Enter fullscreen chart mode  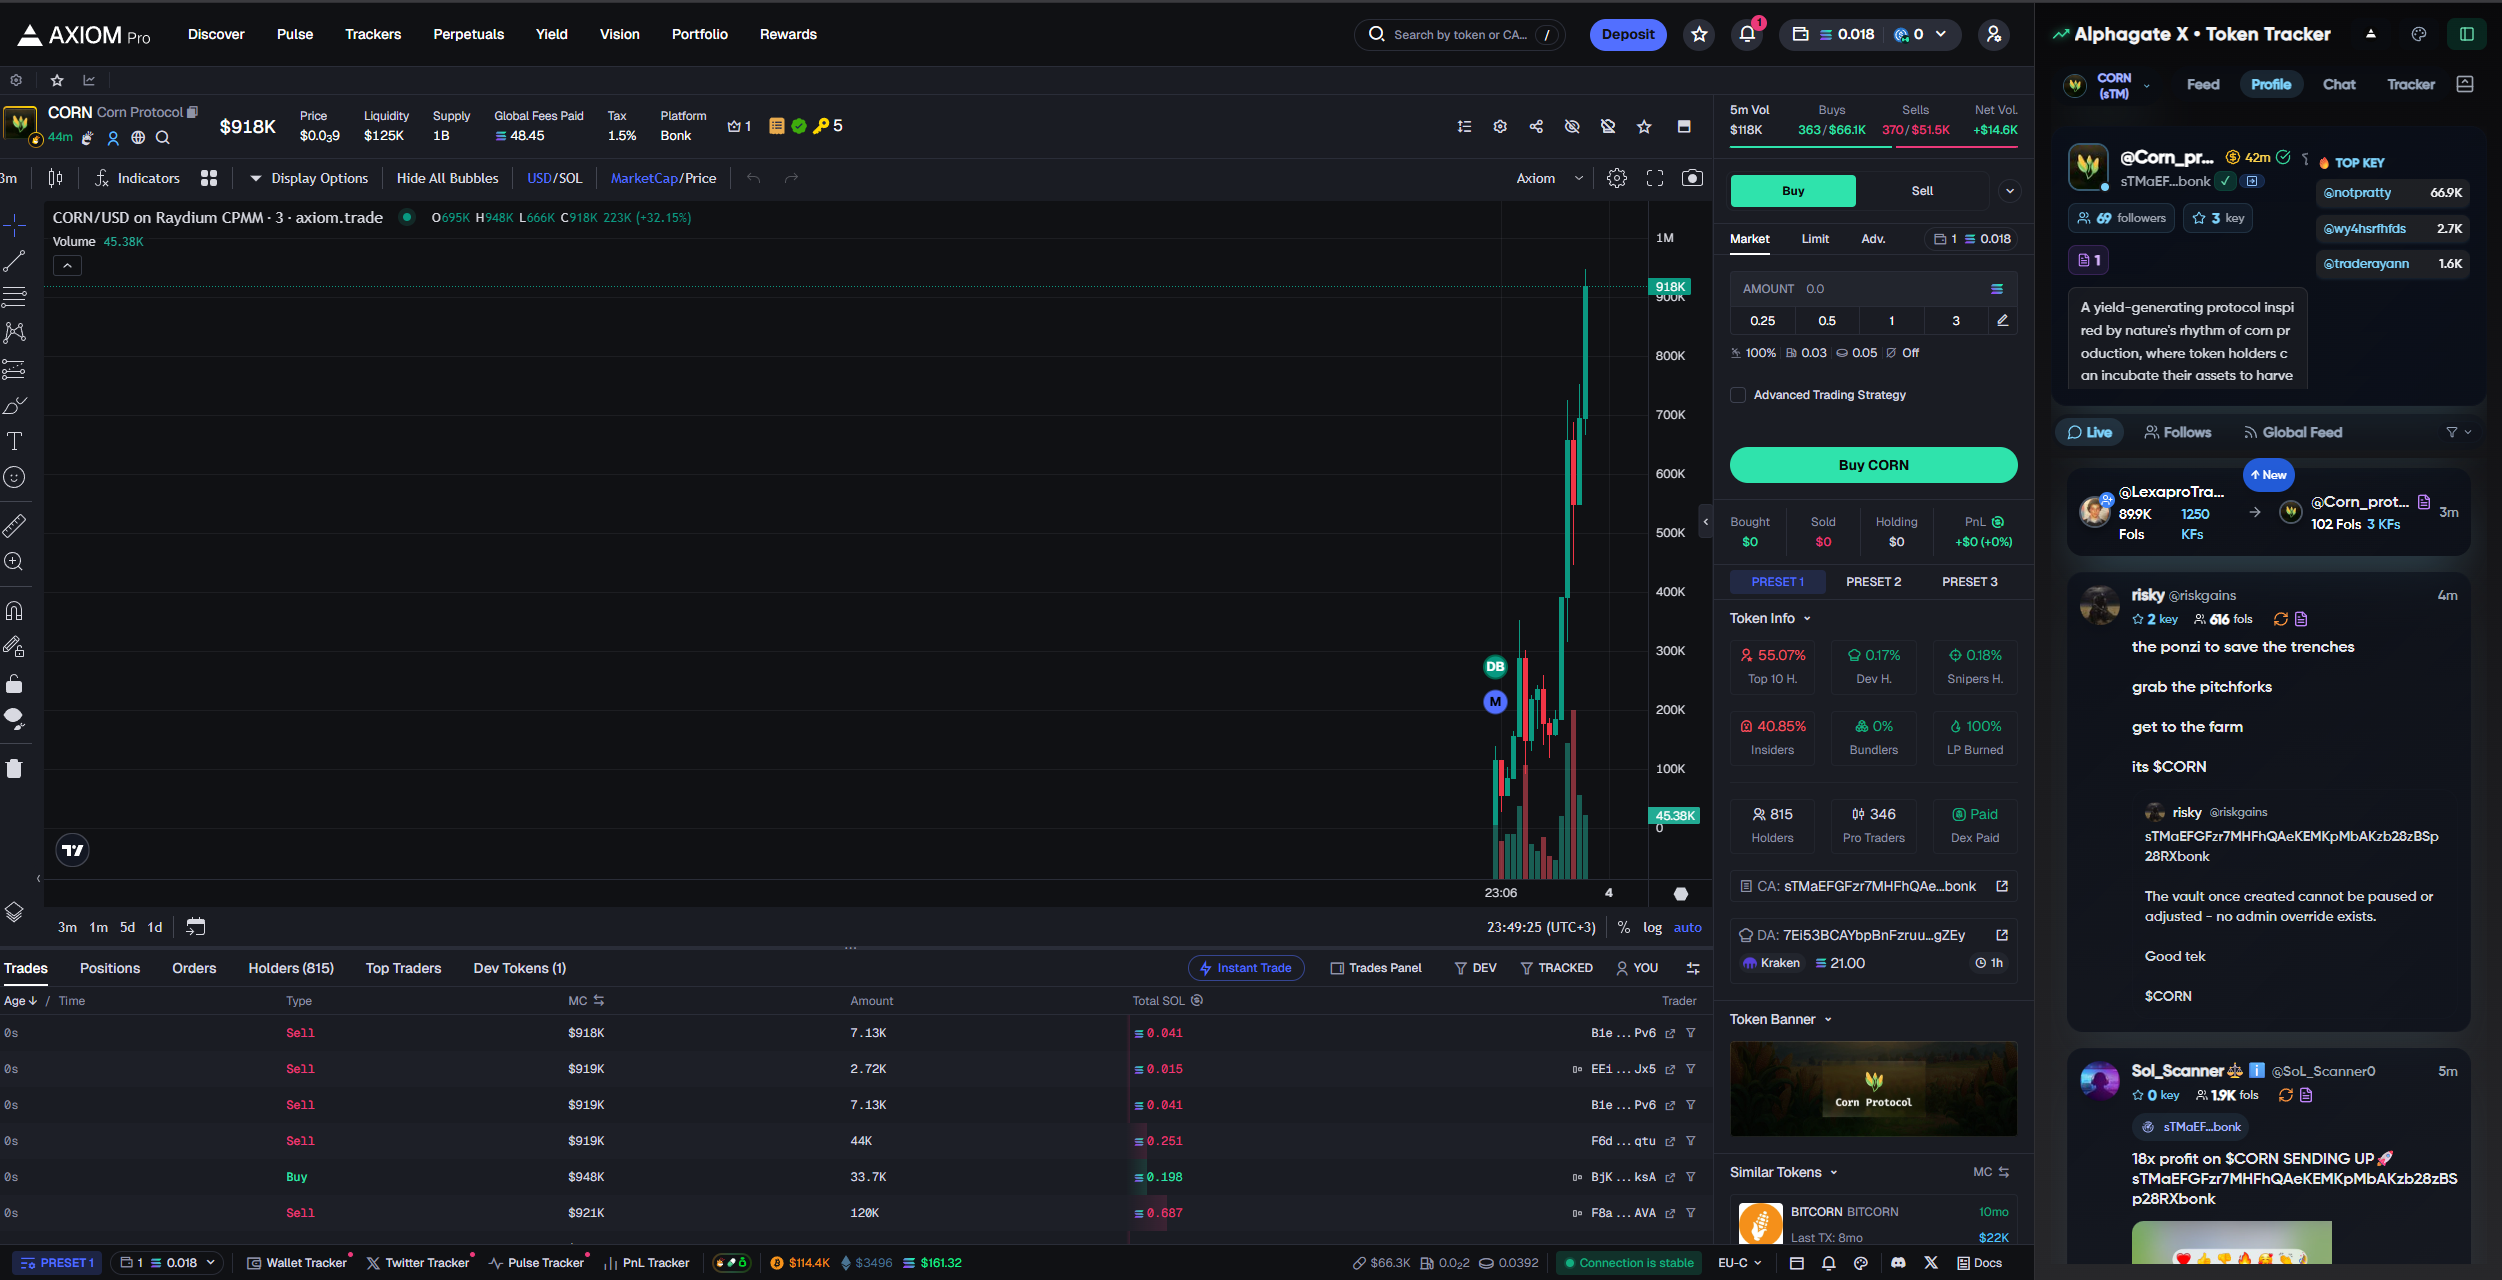1655,178
